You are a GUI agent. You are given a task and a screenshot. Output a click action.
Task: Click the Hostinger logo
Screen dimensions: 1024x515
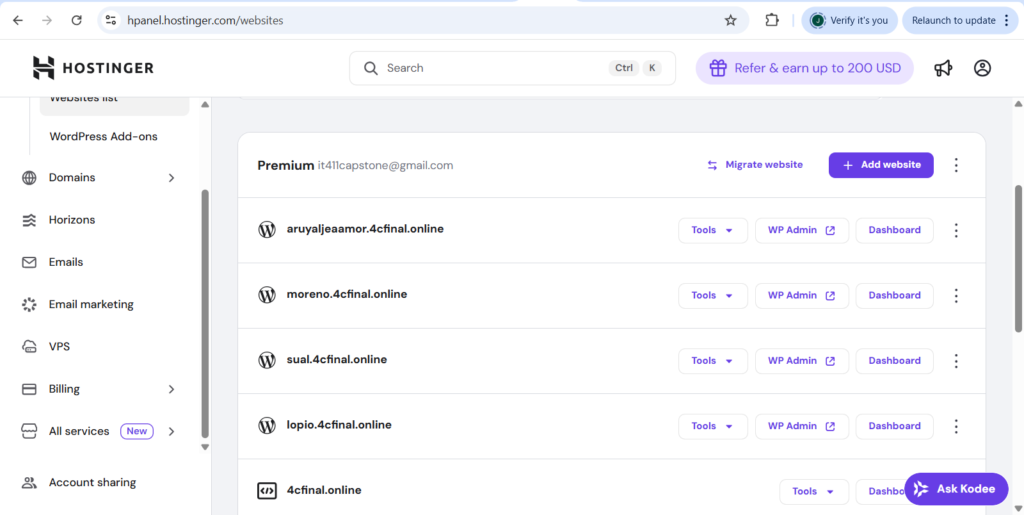coord(93,68)
